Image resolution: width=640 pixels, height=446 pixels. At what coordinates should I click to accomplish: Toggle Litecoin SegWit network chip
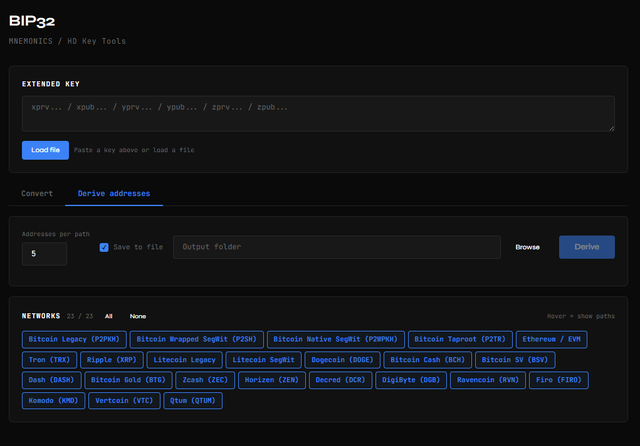pyautogui.click(x=264, y=360)
